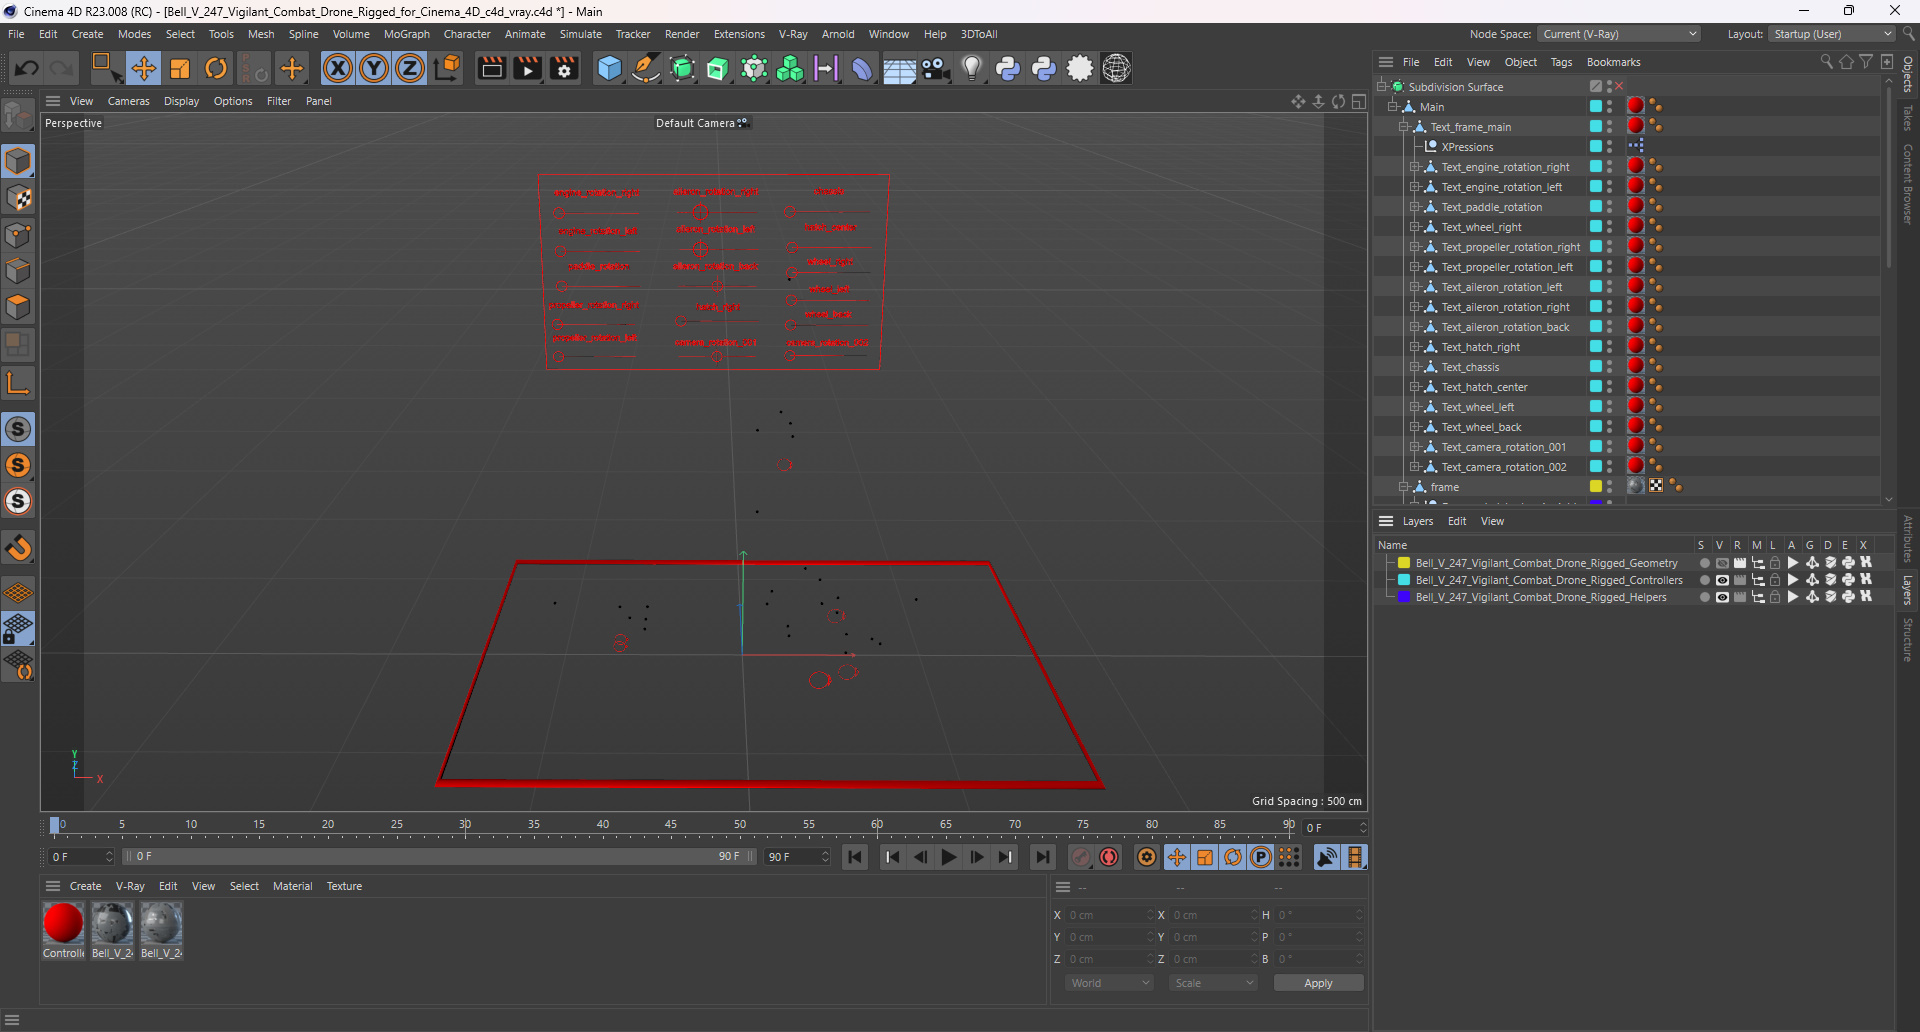Open the MoGraph menu

click(x=406, y=34)
